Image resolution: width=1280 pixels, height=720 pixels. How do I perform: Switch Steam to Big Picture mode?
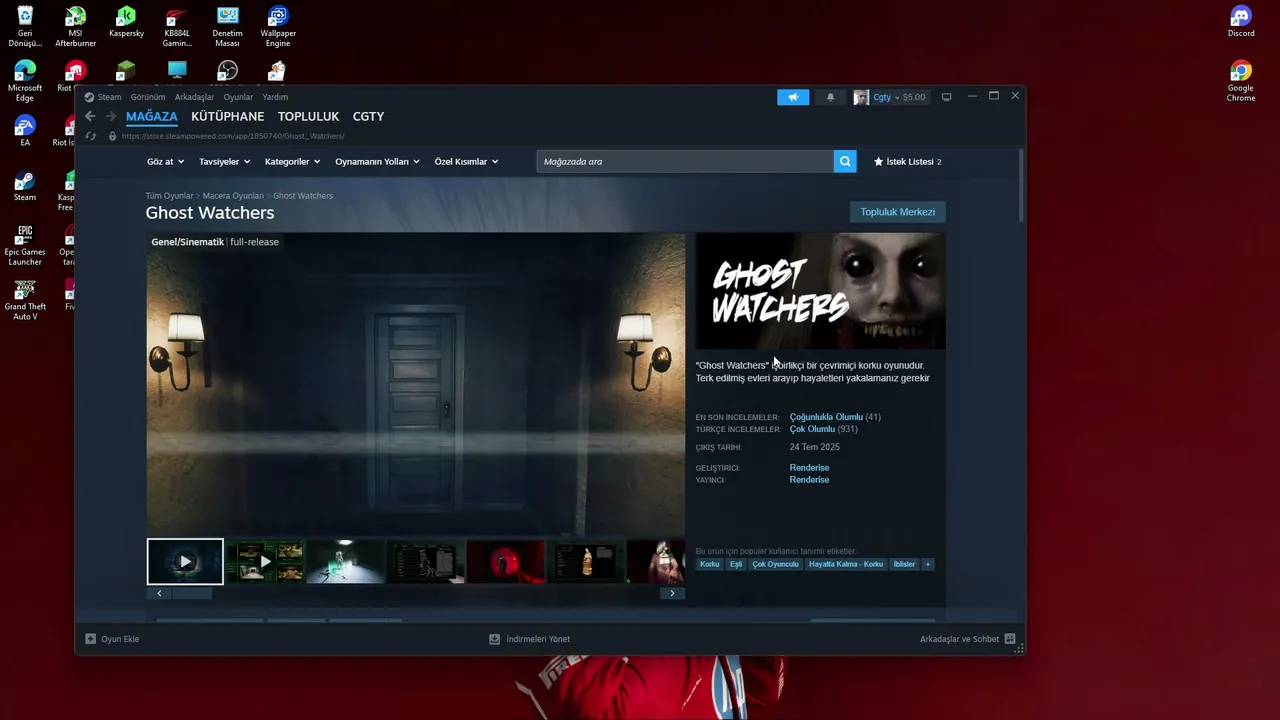pos(946,97)
